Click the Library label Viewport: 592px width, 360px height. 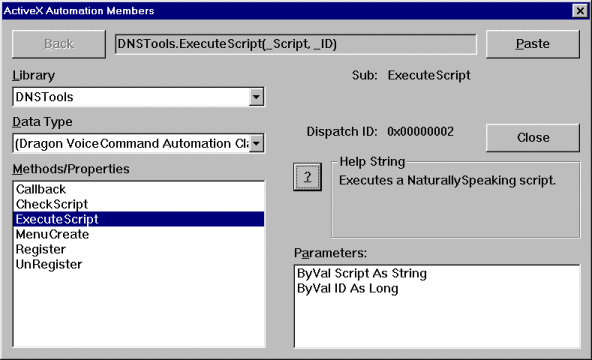(x=34, y=75)
